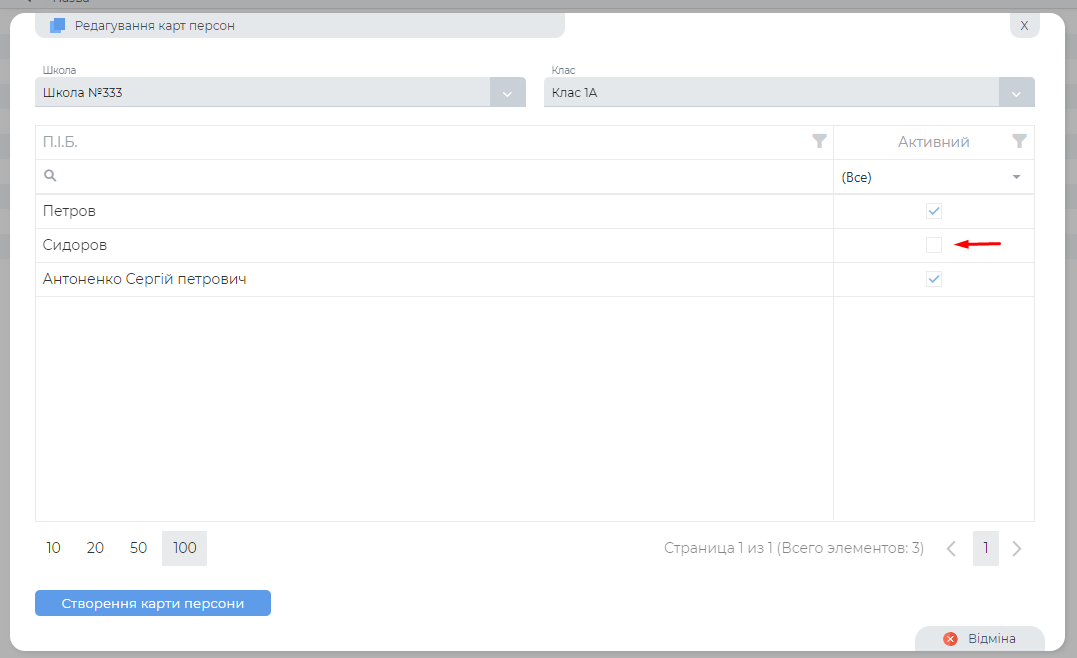Click the filter icon in Активний column header
The image size is (1077, 658).
pyautogui.click(x=1019, y=142)
